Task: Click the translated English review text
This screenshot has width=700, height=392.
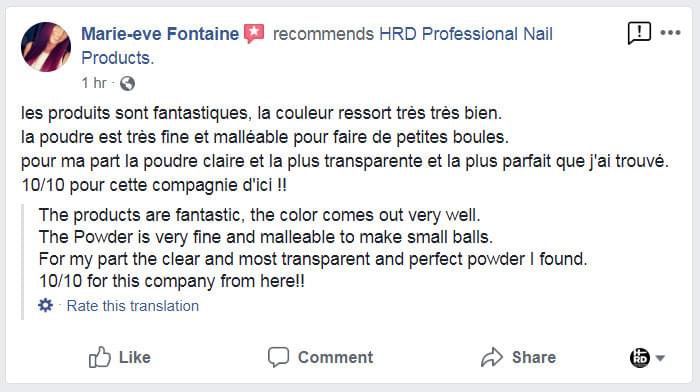Action: pos(312,248)
